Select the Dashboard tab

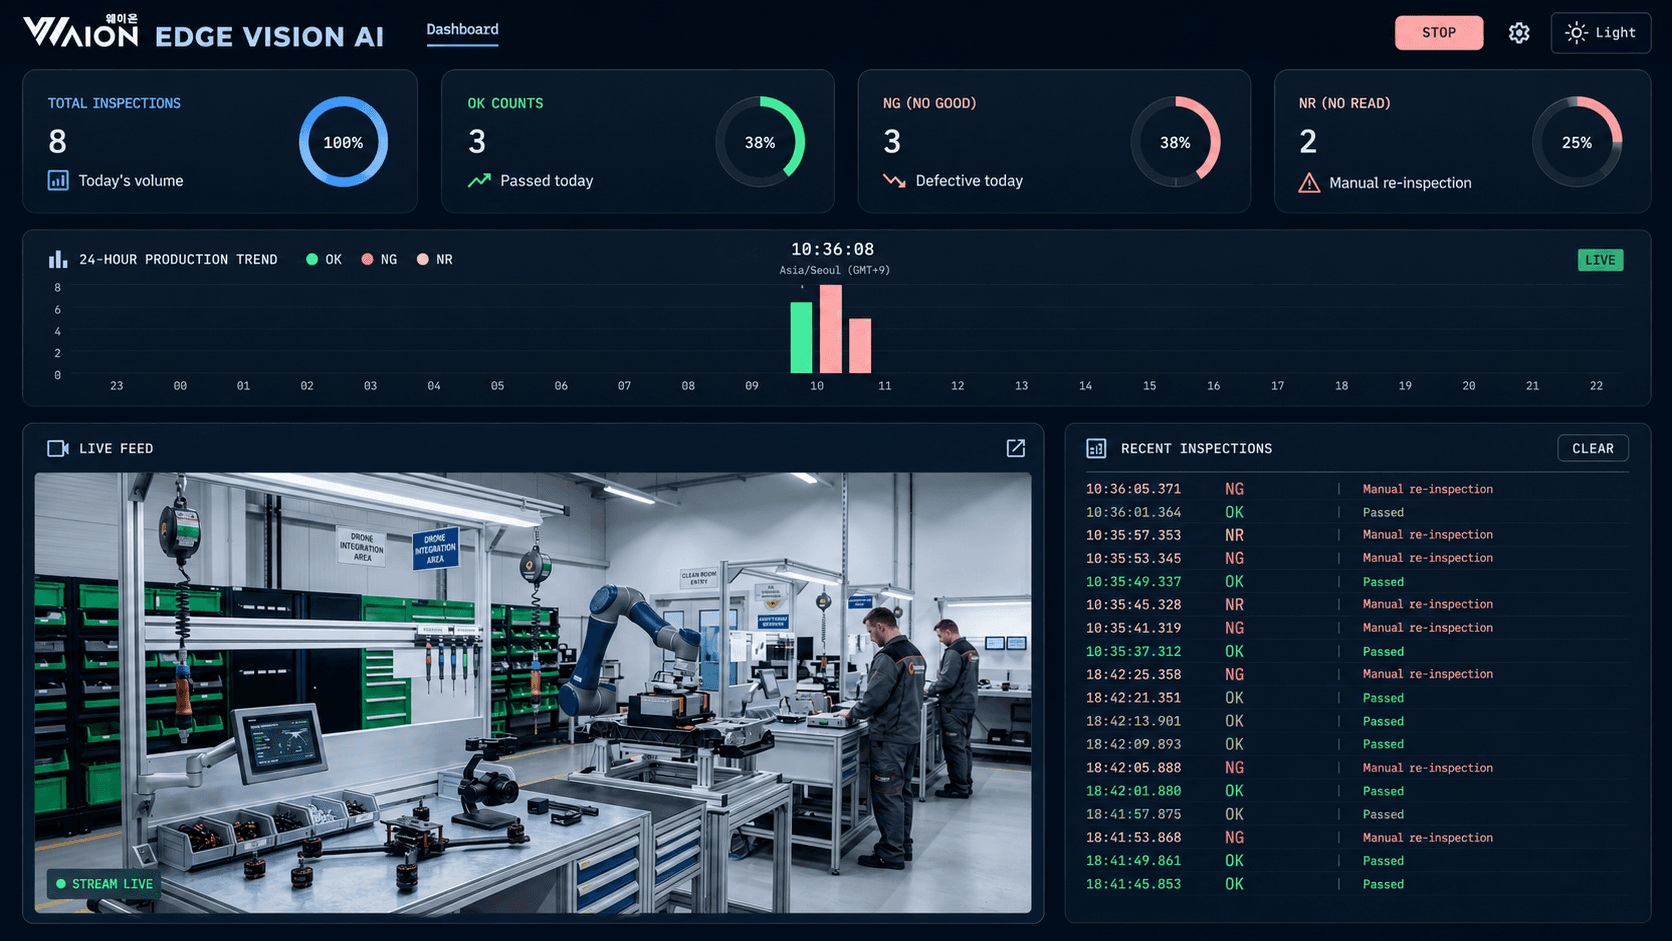pyautogui.click(x=462, y=29)
